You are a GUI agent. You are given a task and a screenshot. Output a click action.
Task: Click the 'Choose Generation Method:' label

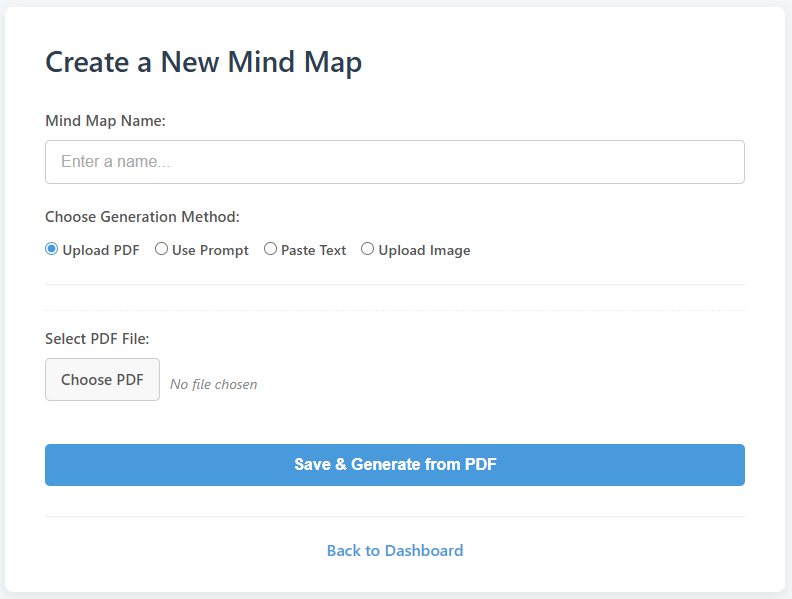[x=142, y=217]
